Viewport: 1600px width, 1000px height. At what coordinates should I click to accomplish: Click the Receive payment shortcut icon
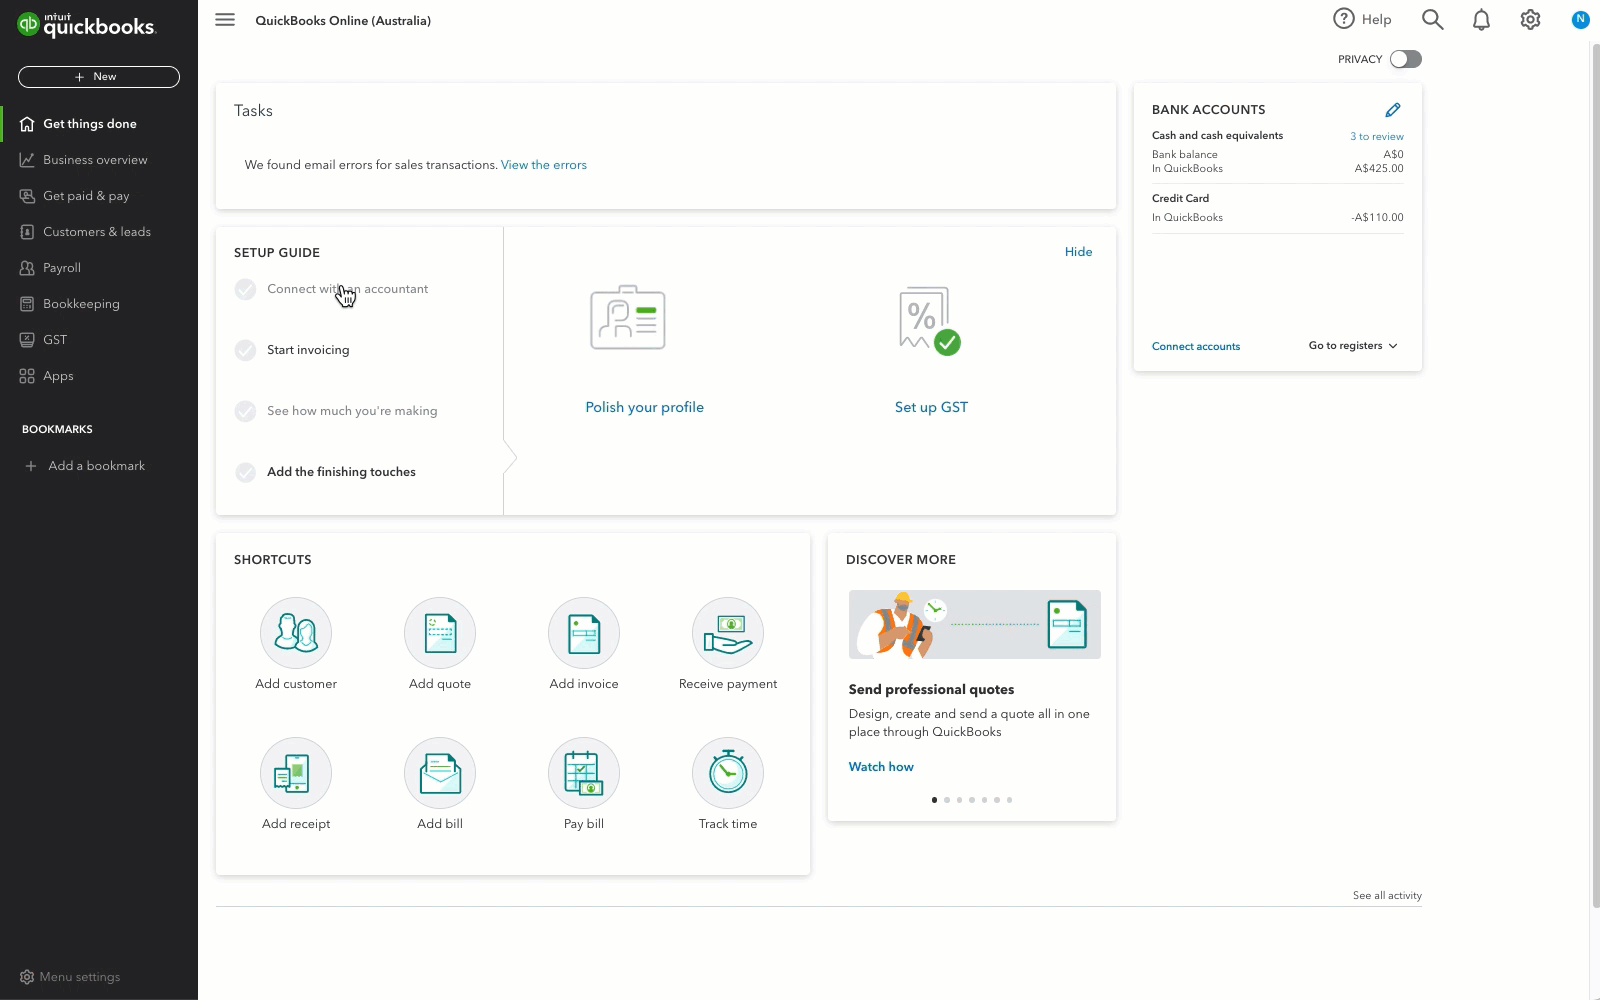[727, 632]
